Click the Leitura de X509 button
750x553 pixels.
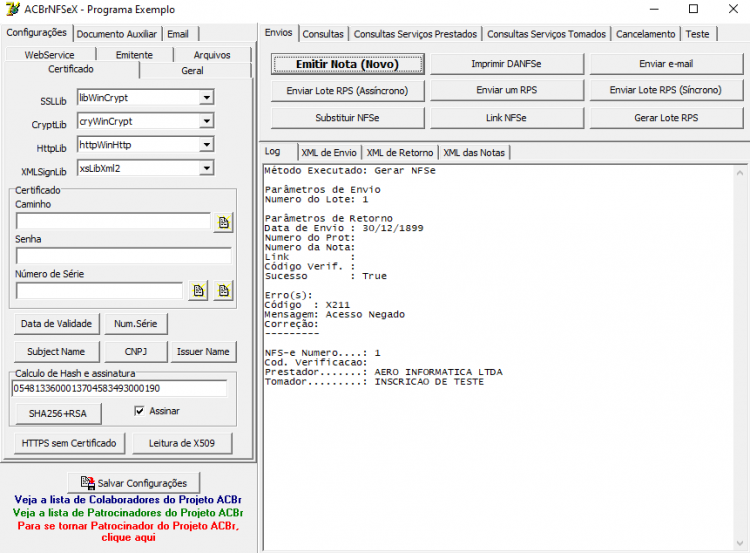pyautogui.click(x=182, y=443)
